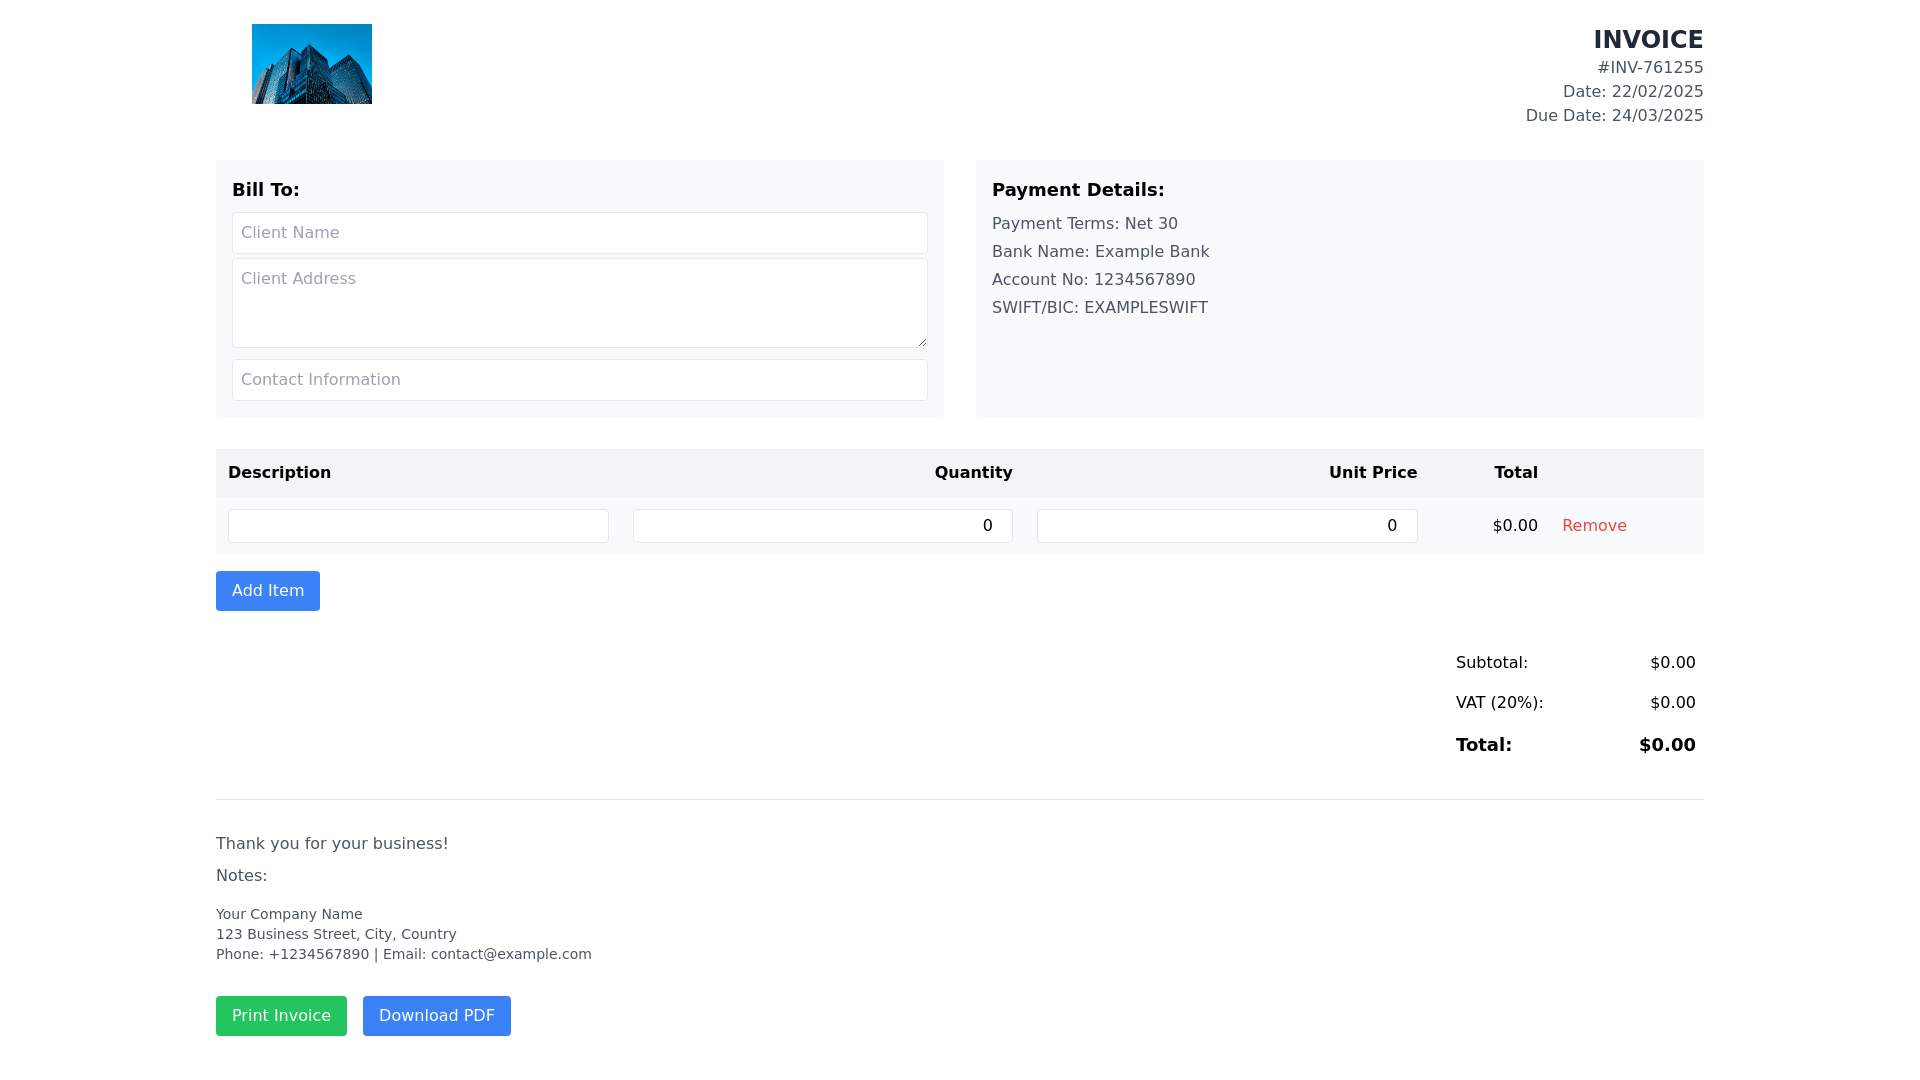1920x1080 pixels.
Task: Click the Unit Price column header
Action: (x=1372, y=473)
